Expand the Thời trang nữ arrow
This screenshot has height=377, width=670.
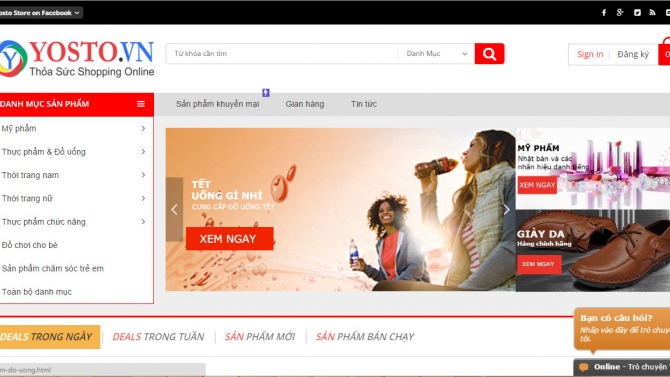(x=143, y=198)
